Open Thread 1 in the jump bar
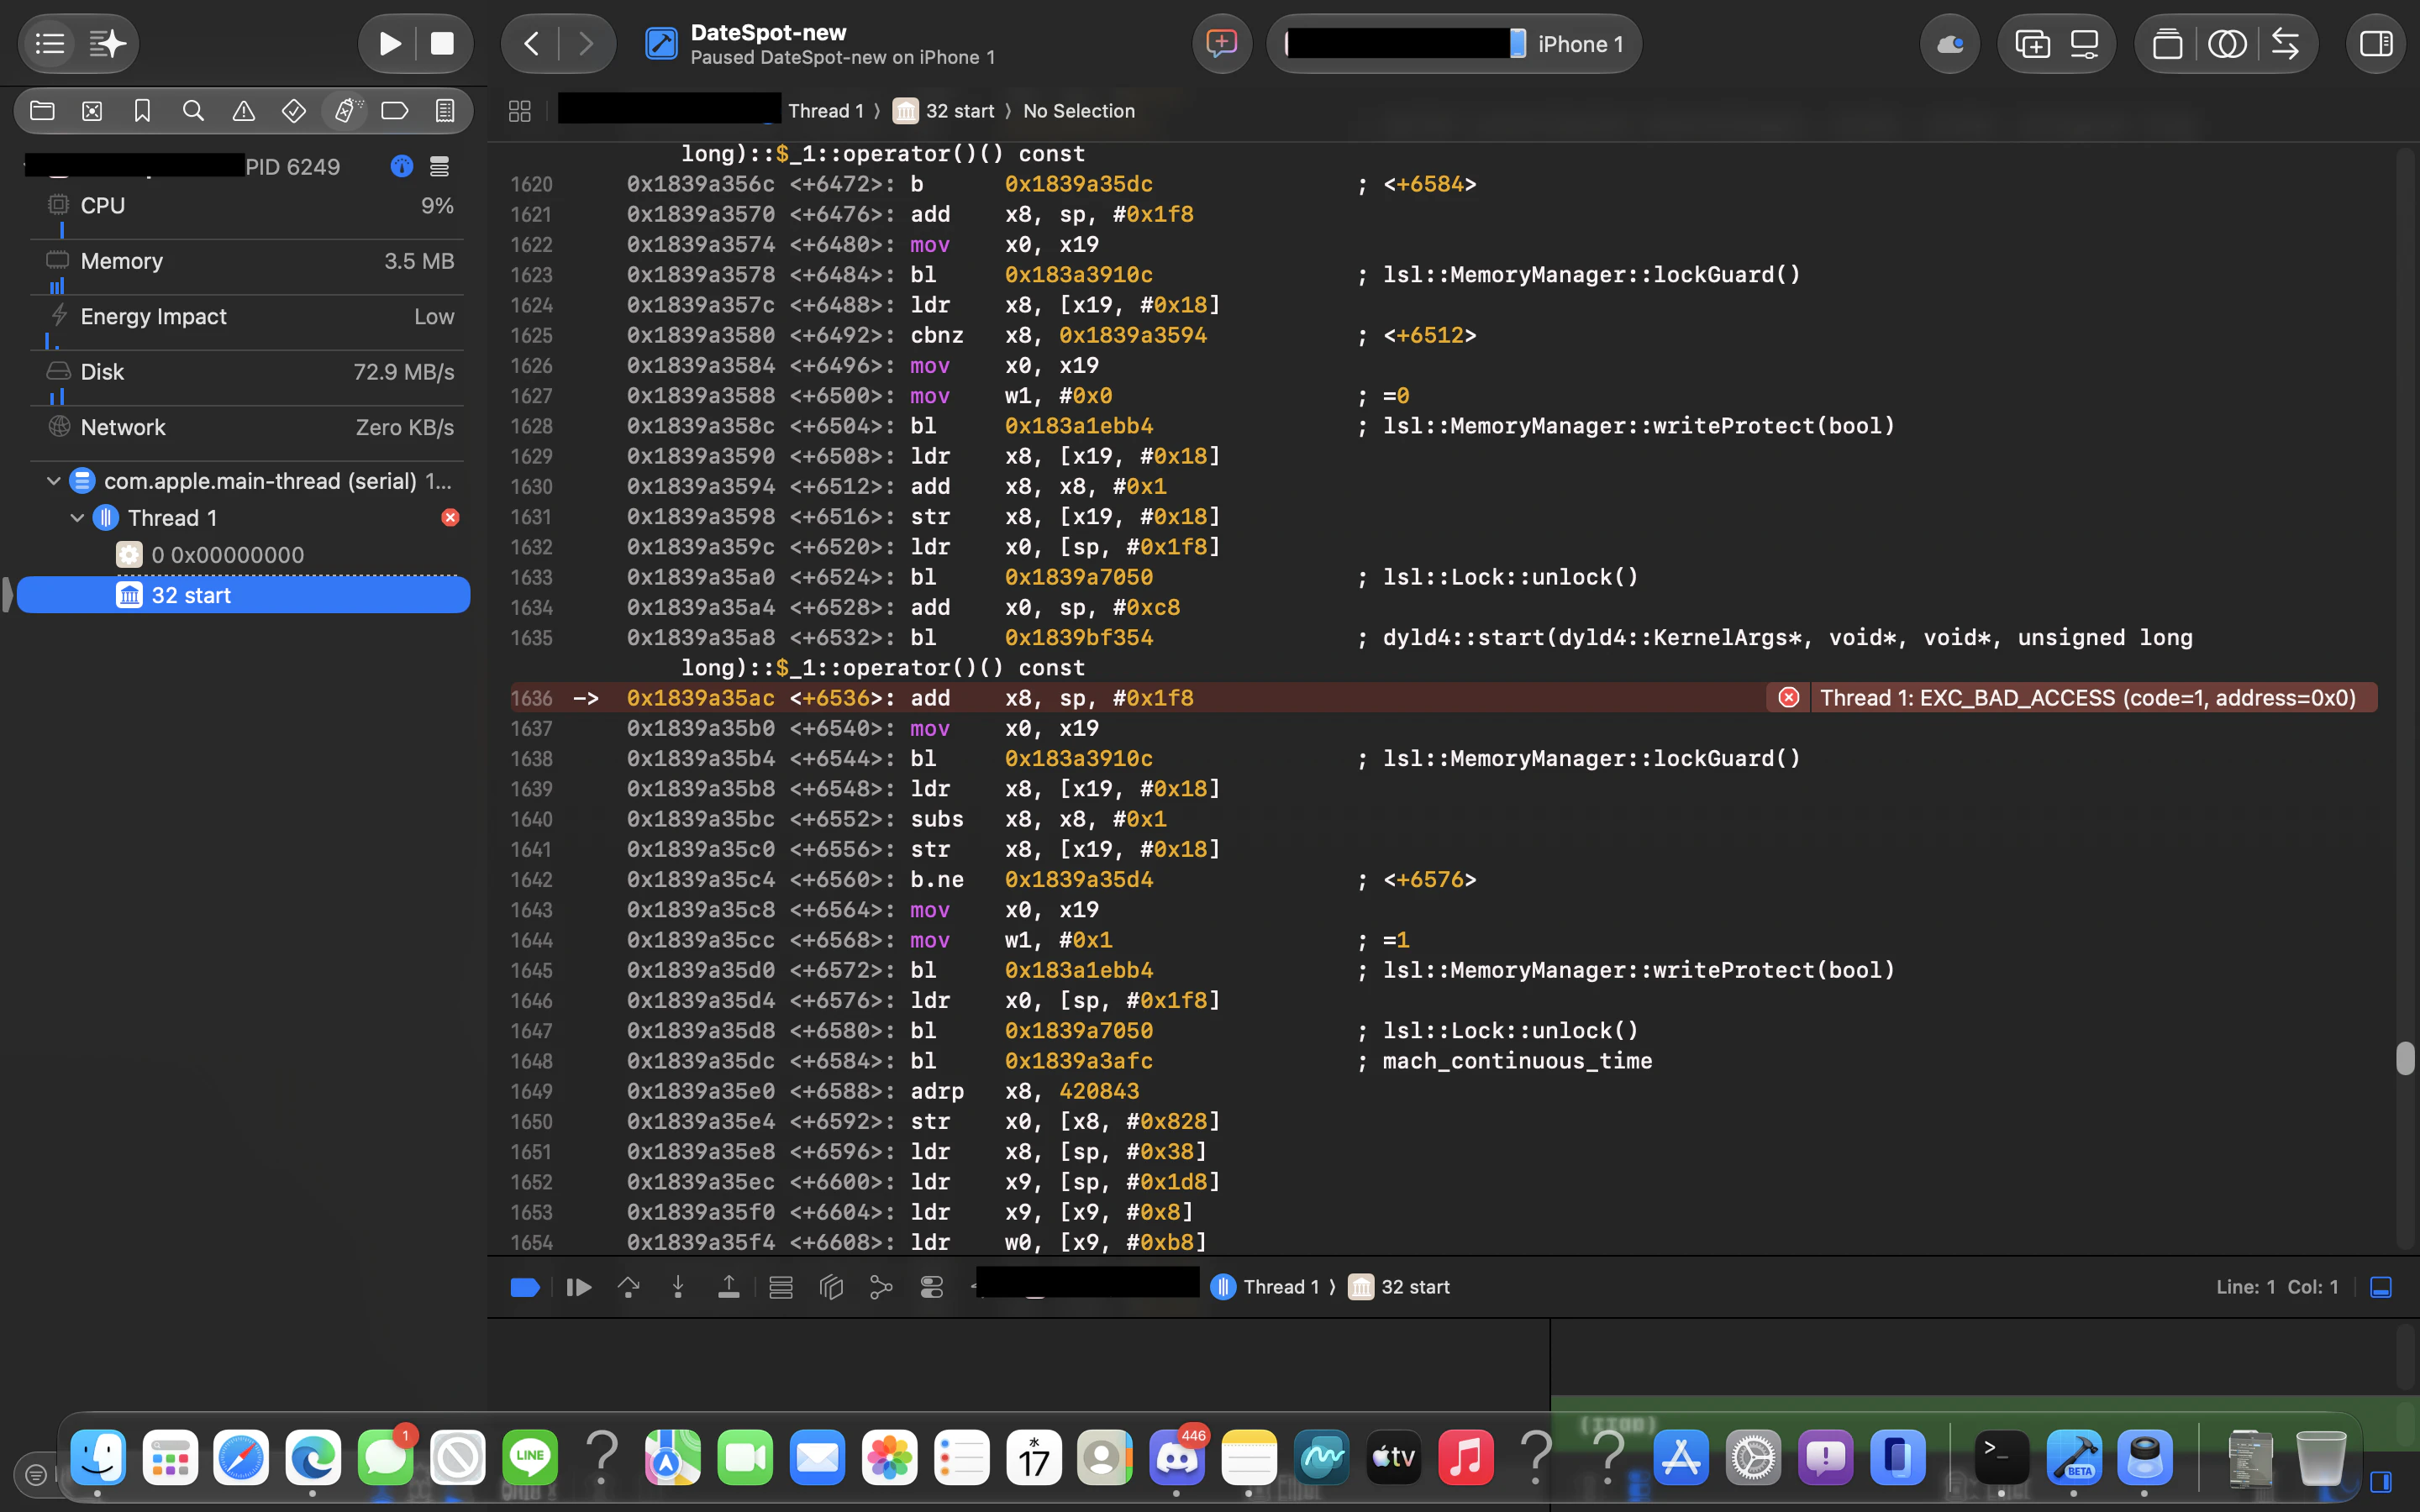The width and height of the screenshot is (2420, 1512). [x=825, y=111]
